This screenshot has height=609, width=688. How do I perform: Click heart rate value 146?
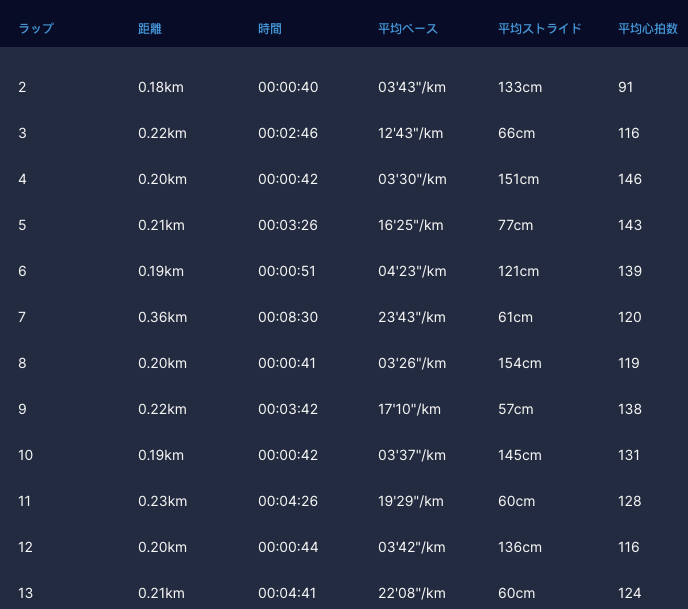[x=630, y=179]
